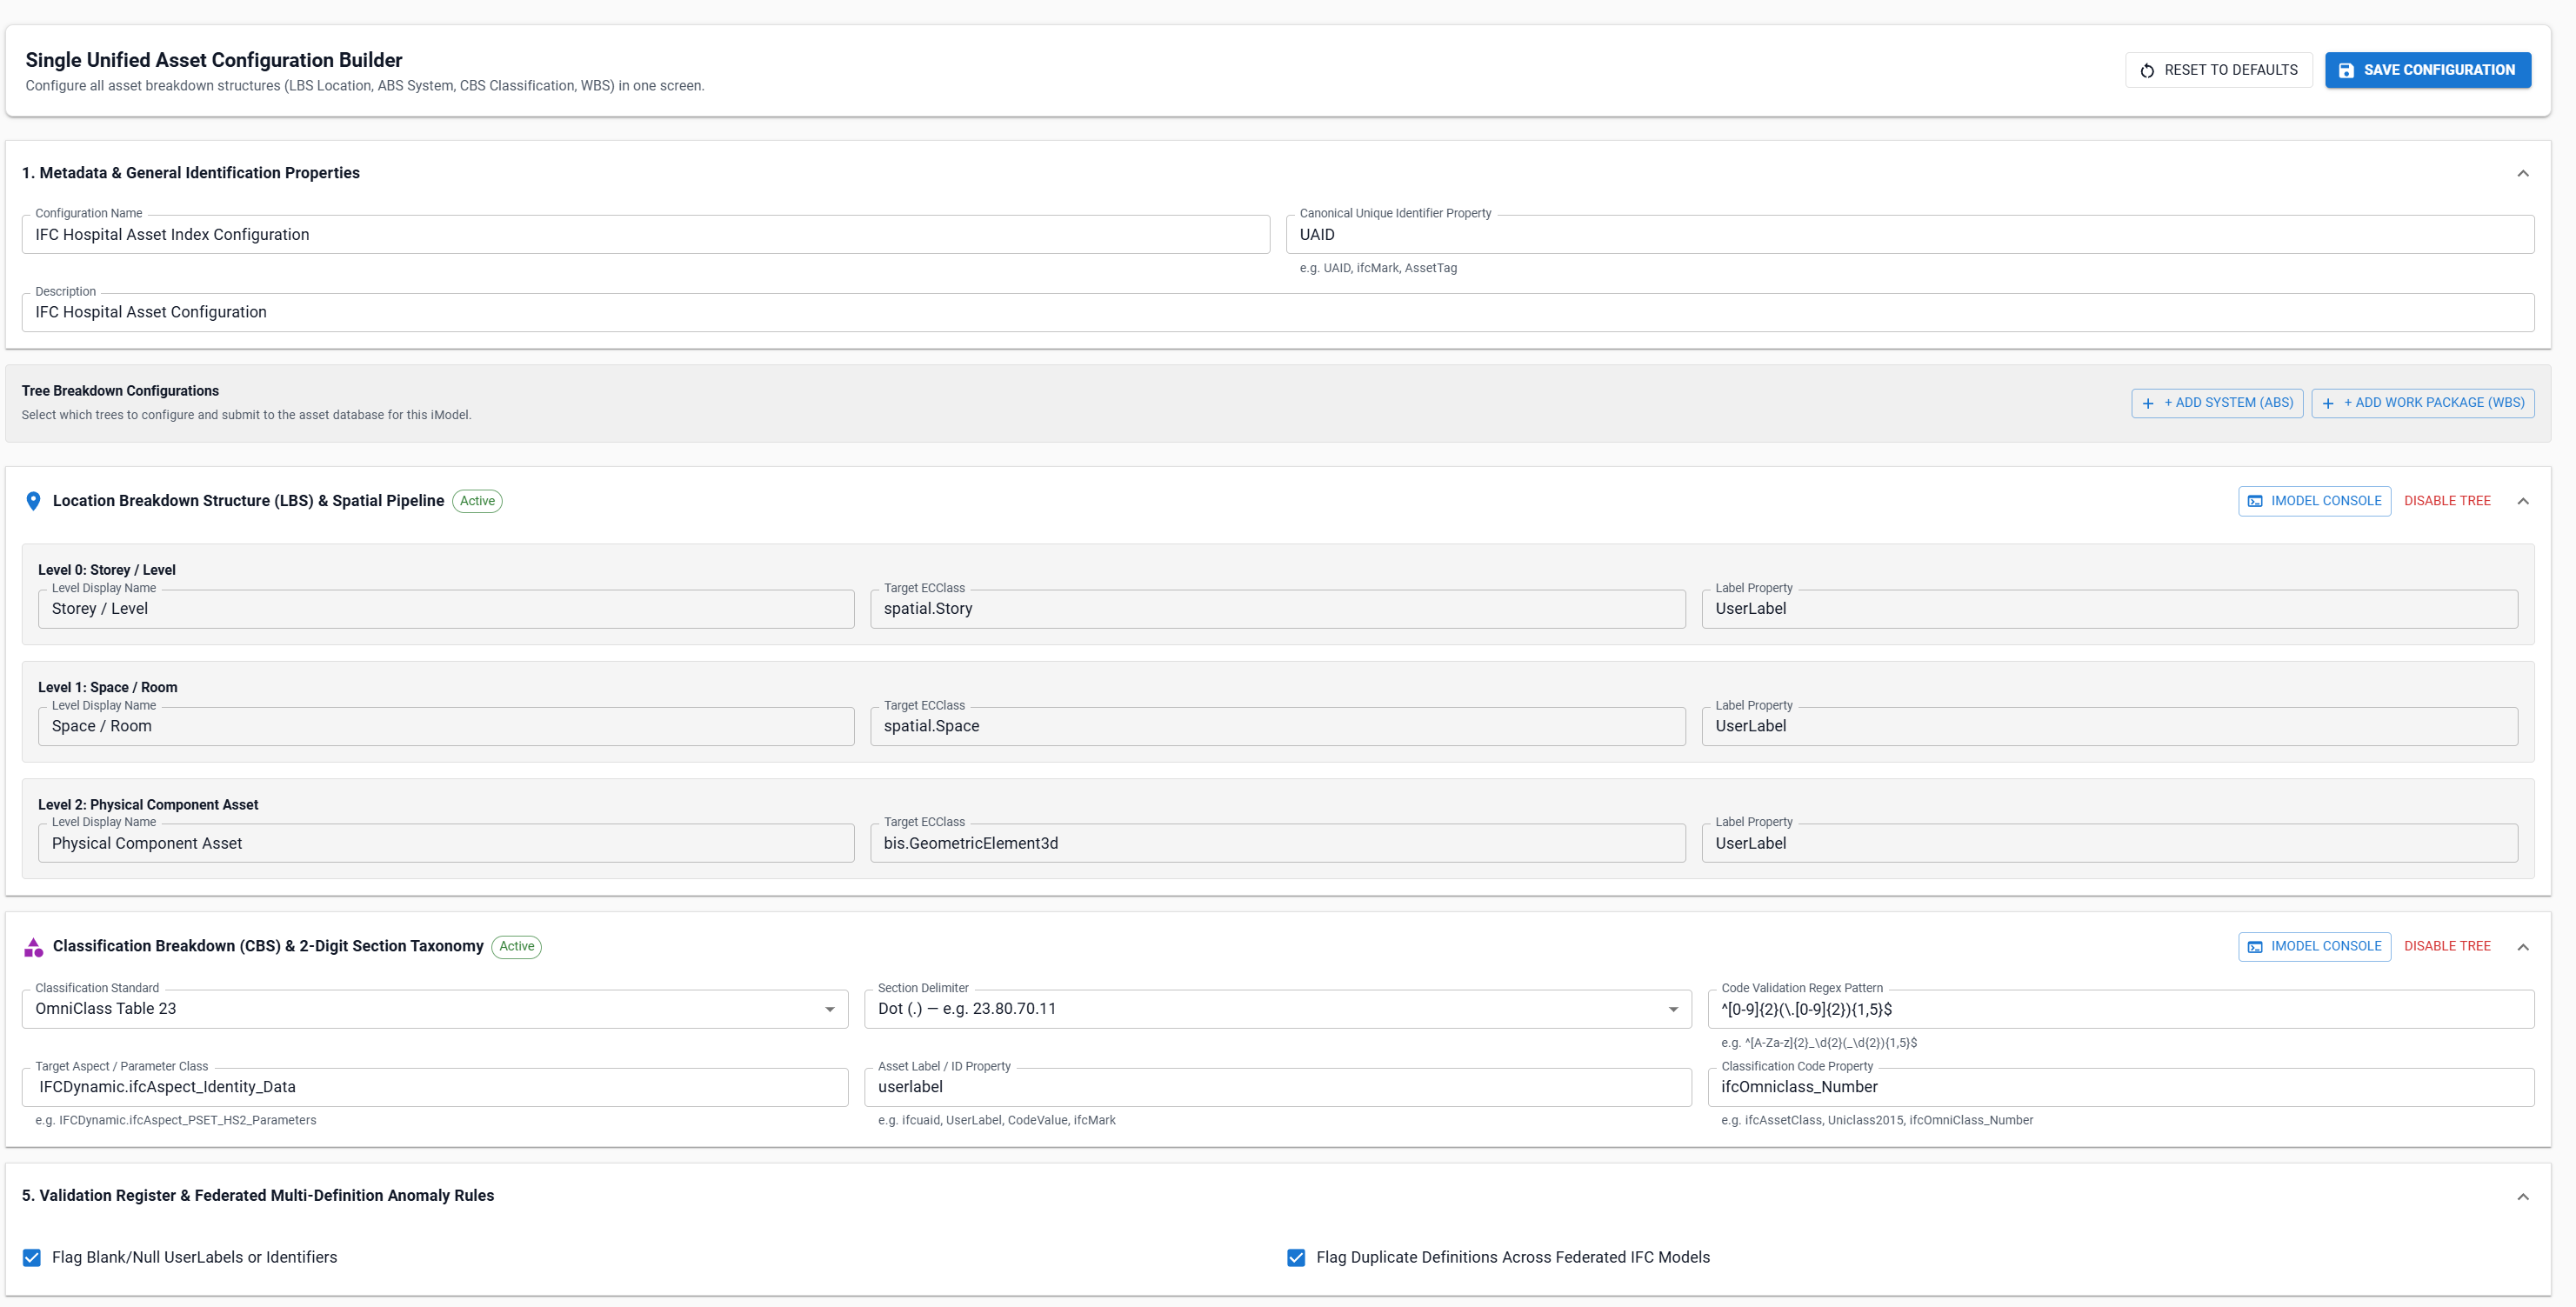
Task: Click Add System (ABS) button
Action: click(x=2217, y=403)
